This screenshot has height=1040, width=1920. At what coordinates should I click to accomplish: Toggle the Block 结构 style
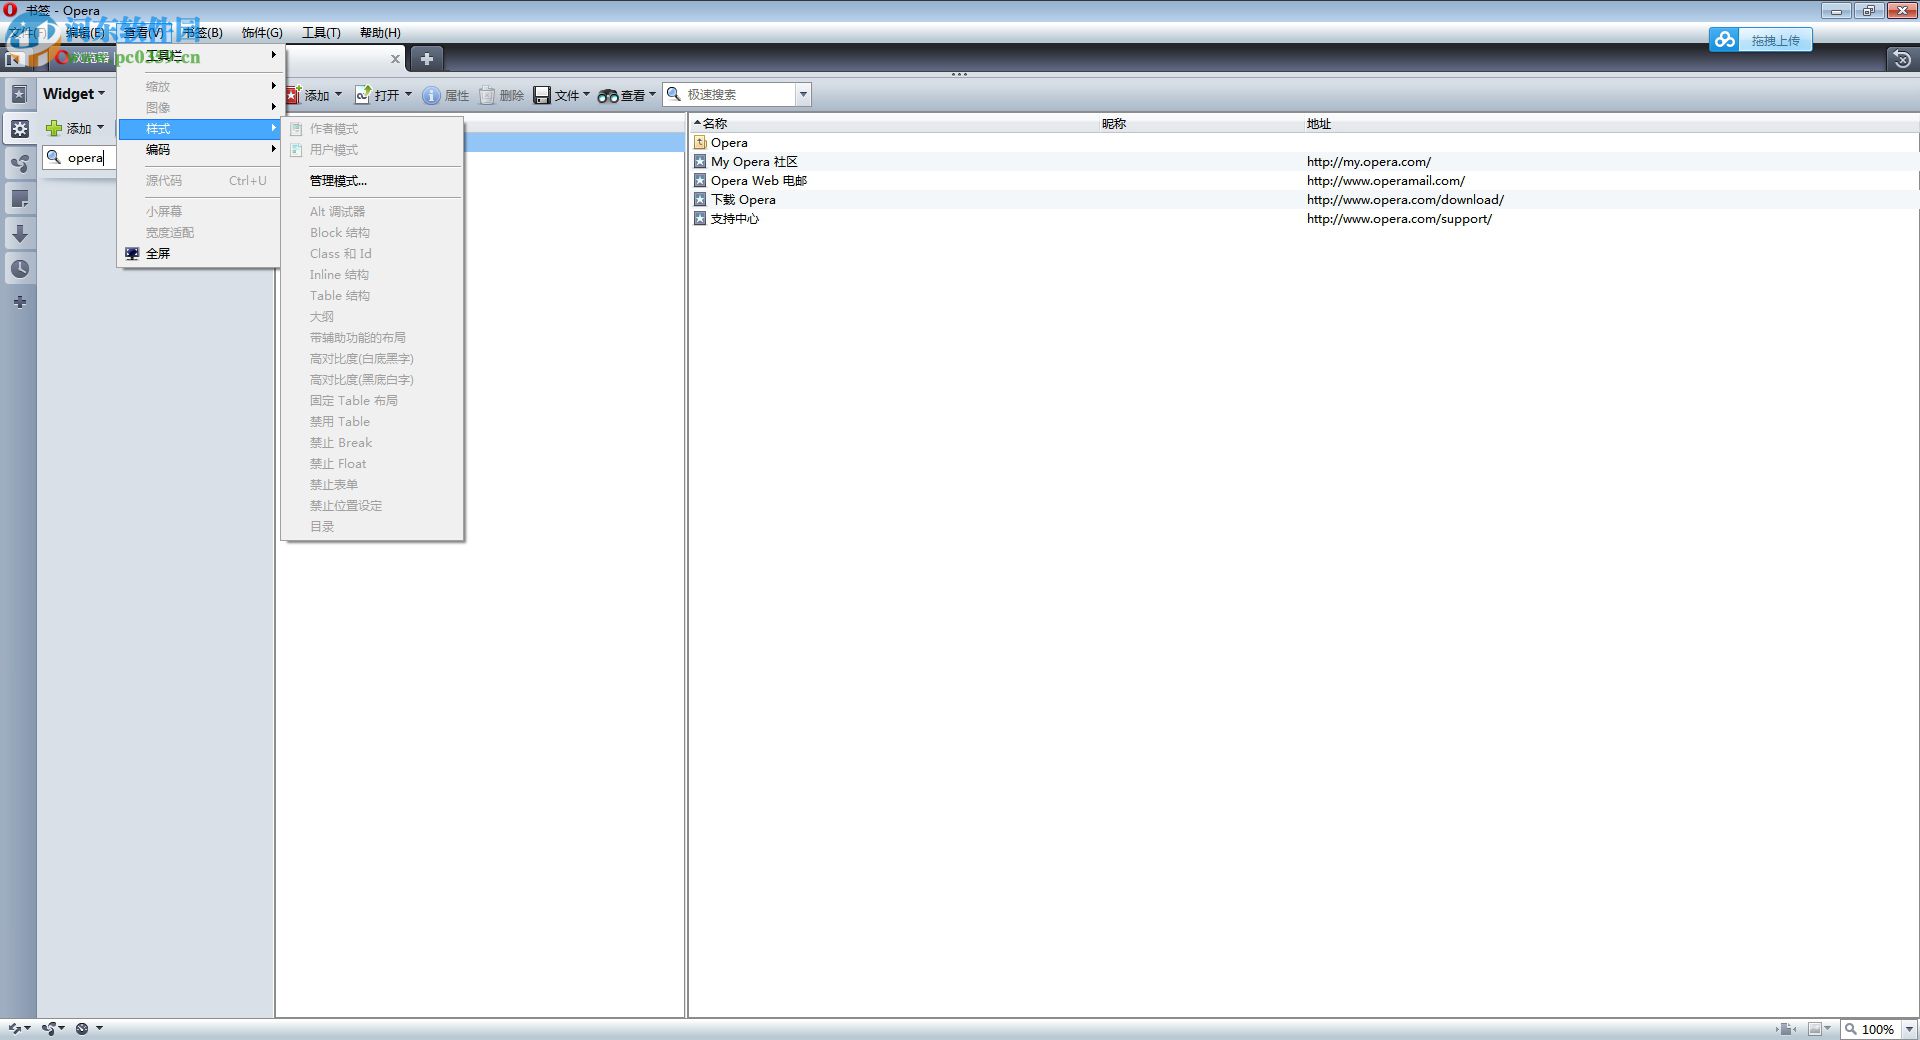372,233
